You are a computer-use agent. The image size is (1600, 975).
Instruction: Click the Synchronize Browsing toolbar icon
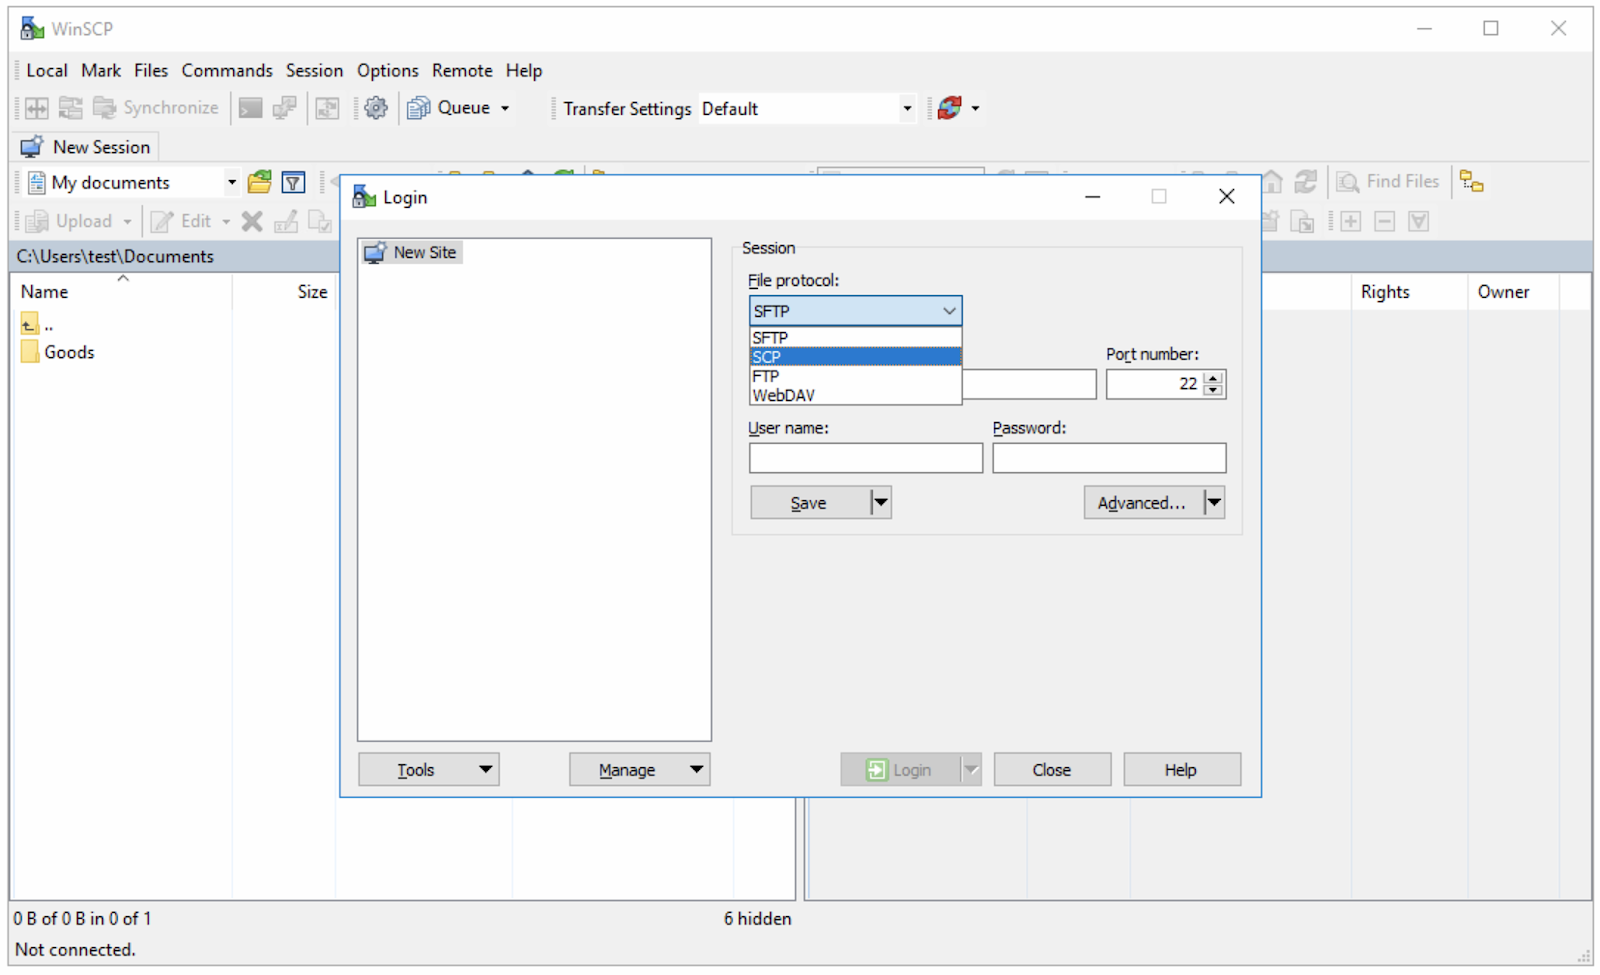(x=70, y=108)
